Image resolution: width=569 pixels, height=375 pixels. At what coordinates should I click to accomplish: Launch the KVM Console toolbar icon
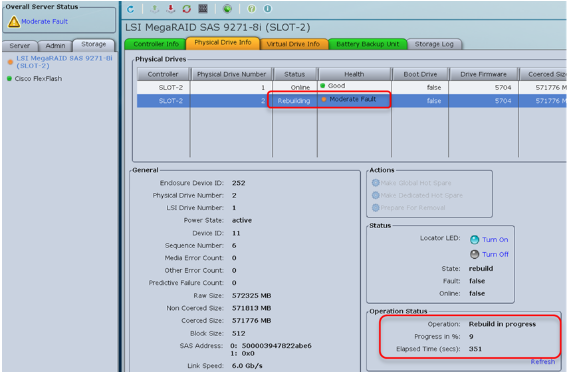[x=203, y=9]
